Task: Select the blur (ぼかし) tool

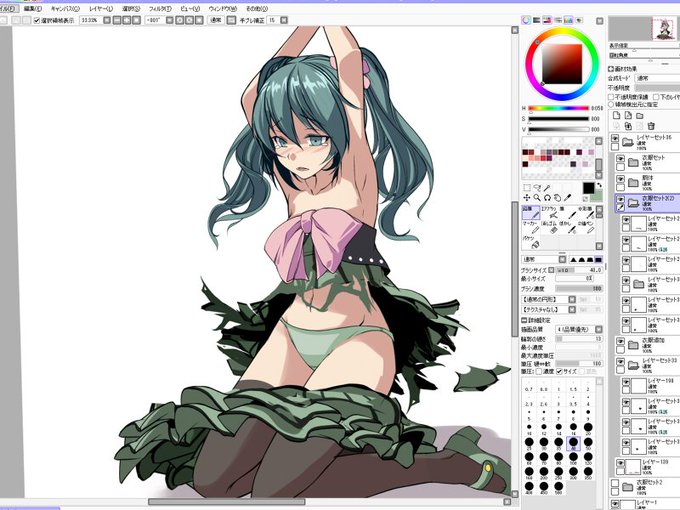Action: pyautogui.click(x=568, y=227)
